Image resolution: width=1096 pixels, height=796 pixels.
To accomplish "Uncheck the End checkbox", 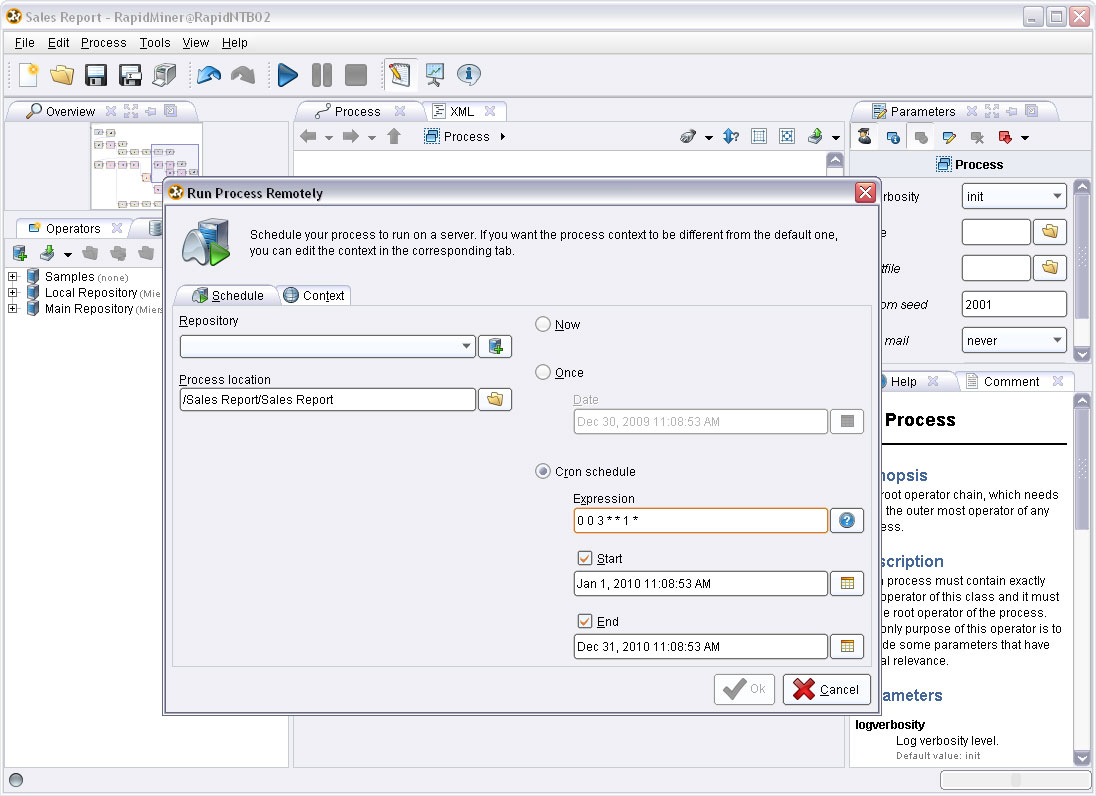I will pyautogui.click(x=585, y=622).
